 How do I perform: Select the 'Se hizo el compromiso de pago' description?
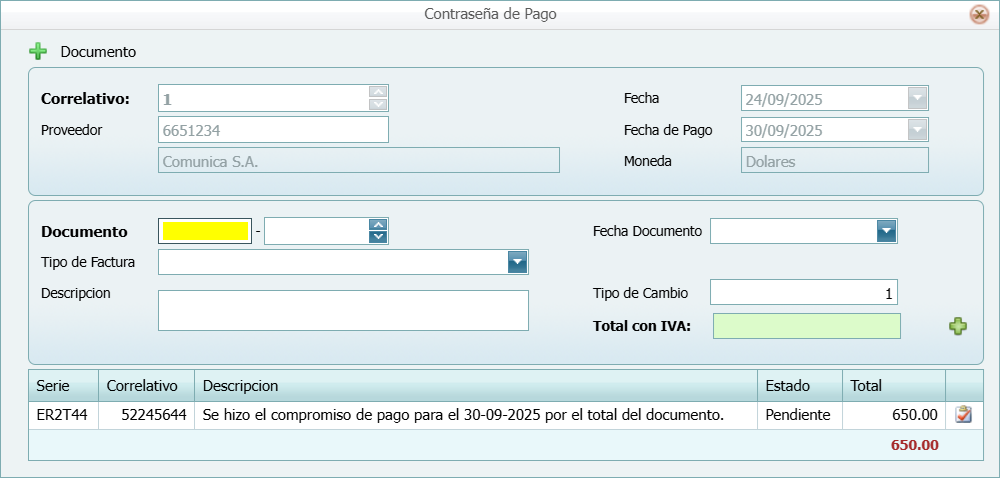(x=476, y=415)
